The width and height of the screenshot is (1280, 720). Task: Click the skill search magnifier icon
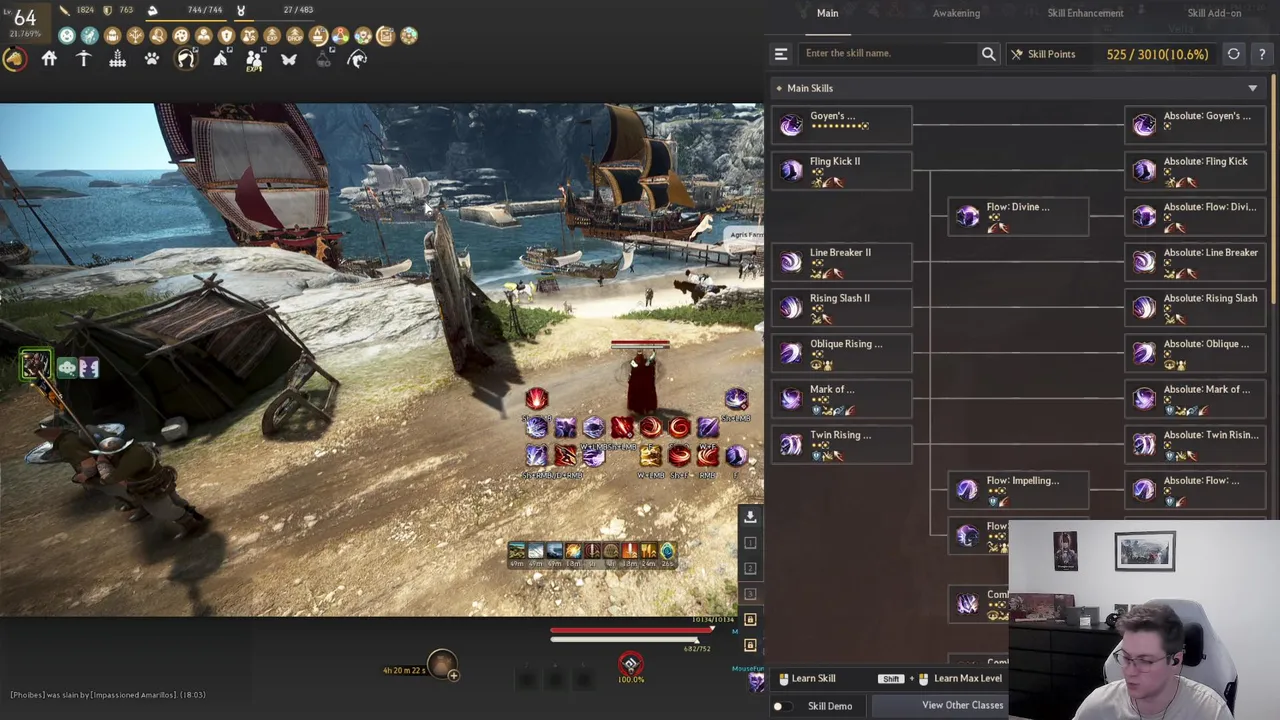tap(988, 54)
